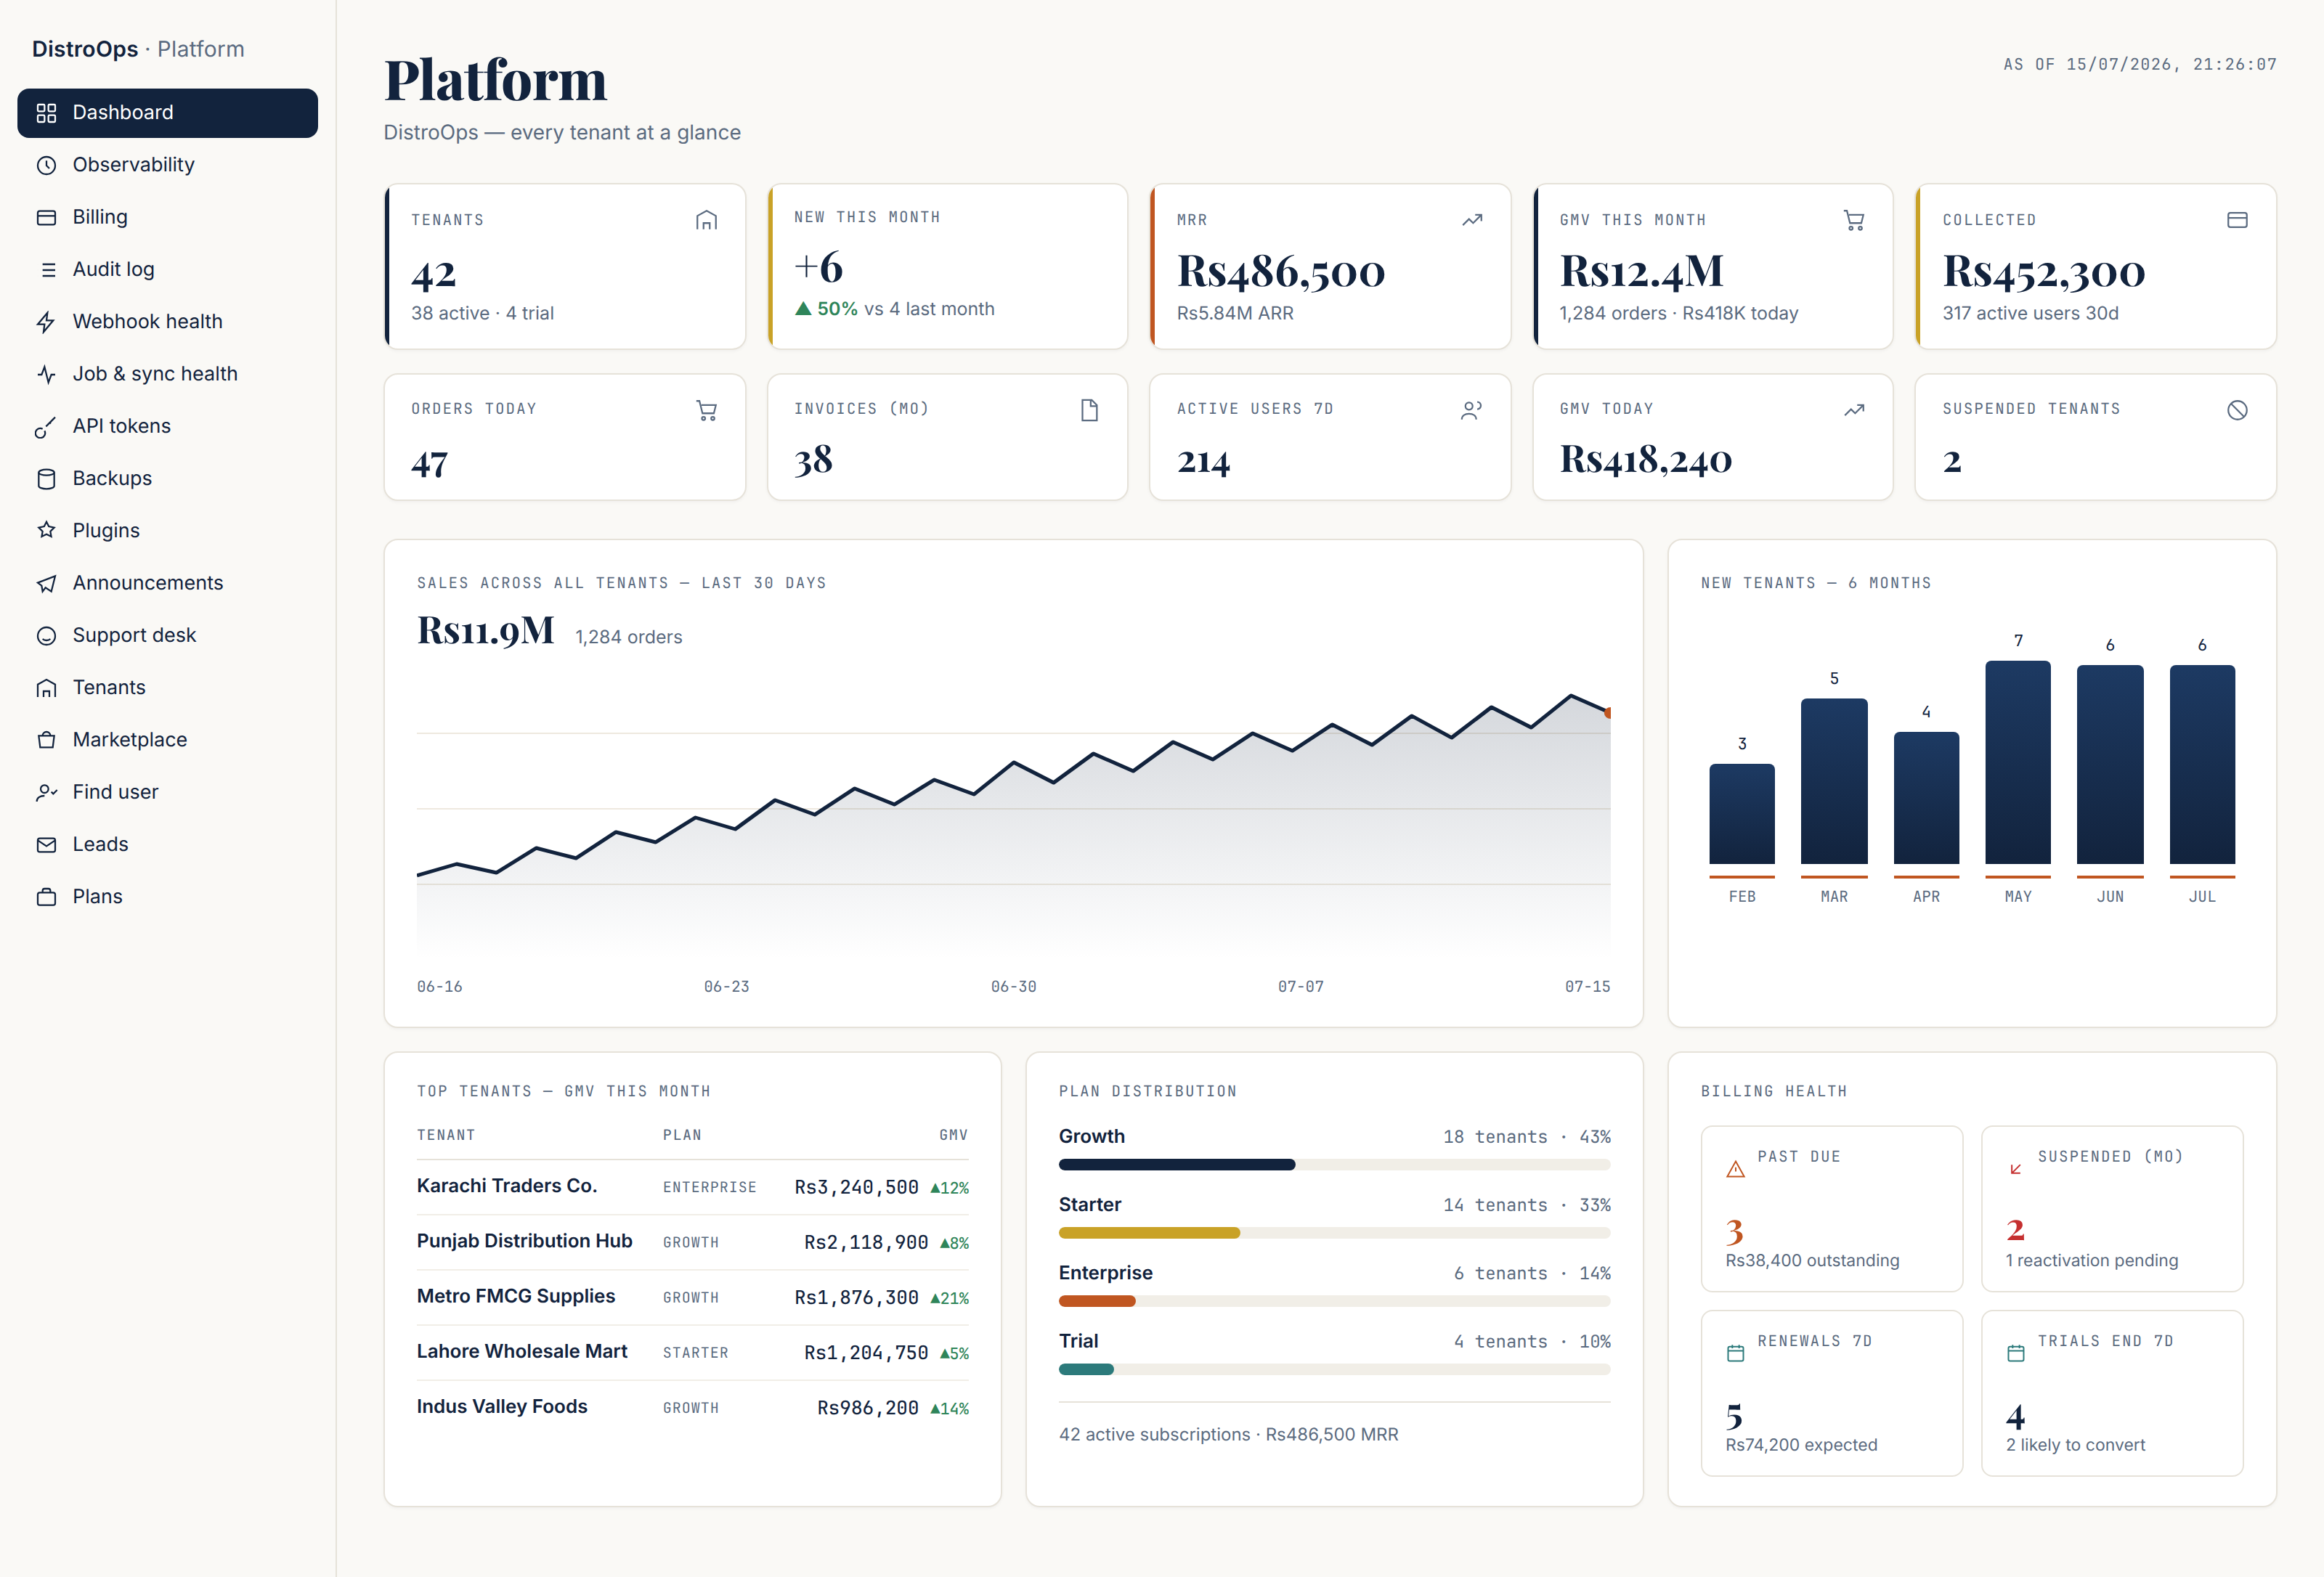
Task: Click the Starter plan progress bar
Action: pyautogui.click(x=1334, y=1233)
